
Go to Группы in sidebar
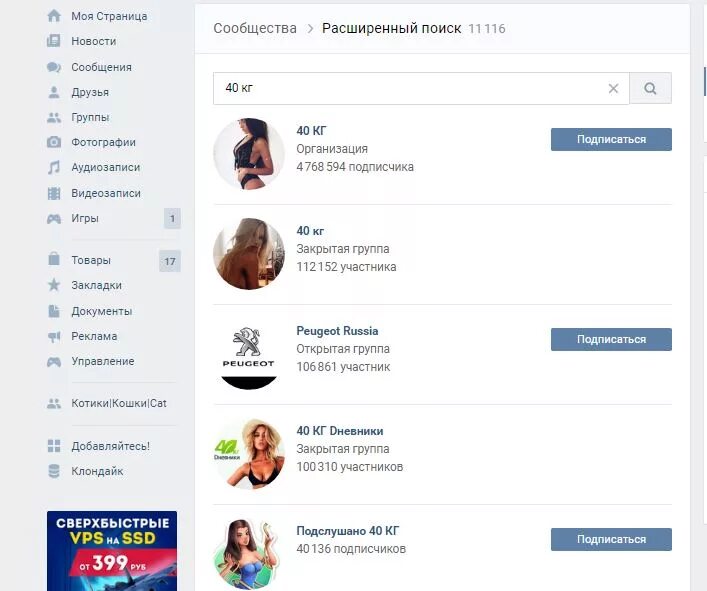click(x=90, y=117)
